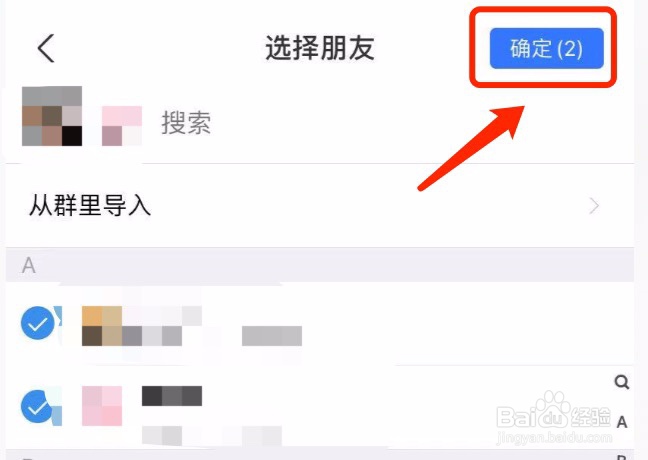Tap the chevron arrow on the 从群里导入 row
Screen dimensions: 648x460
coord(594,205)
